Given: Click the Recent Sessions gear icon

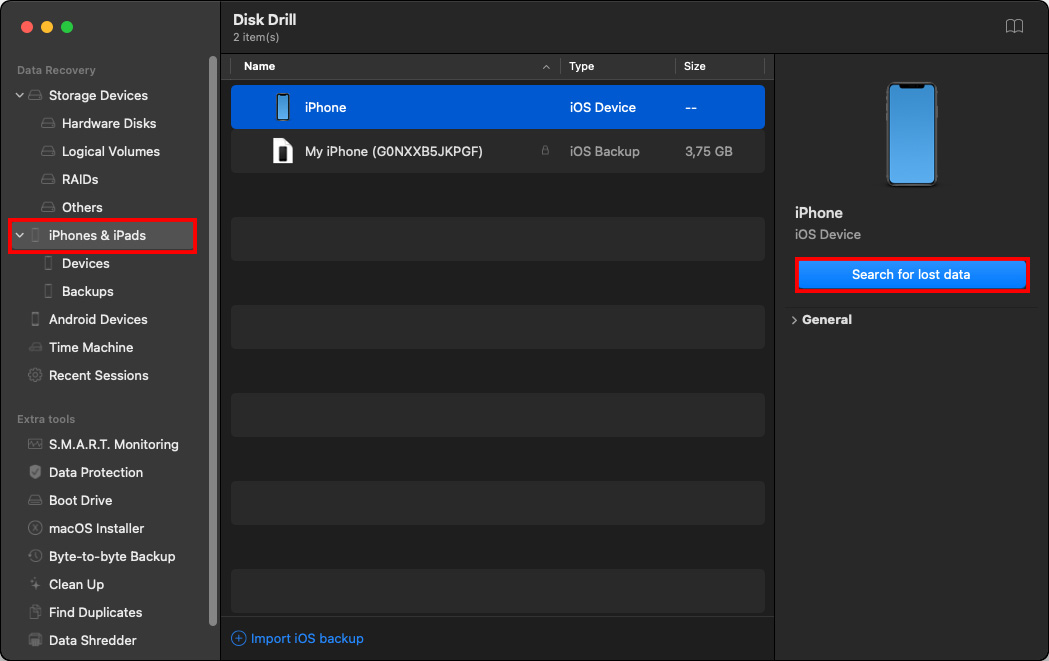Looking at the screenshot, I should coord(35,376).
